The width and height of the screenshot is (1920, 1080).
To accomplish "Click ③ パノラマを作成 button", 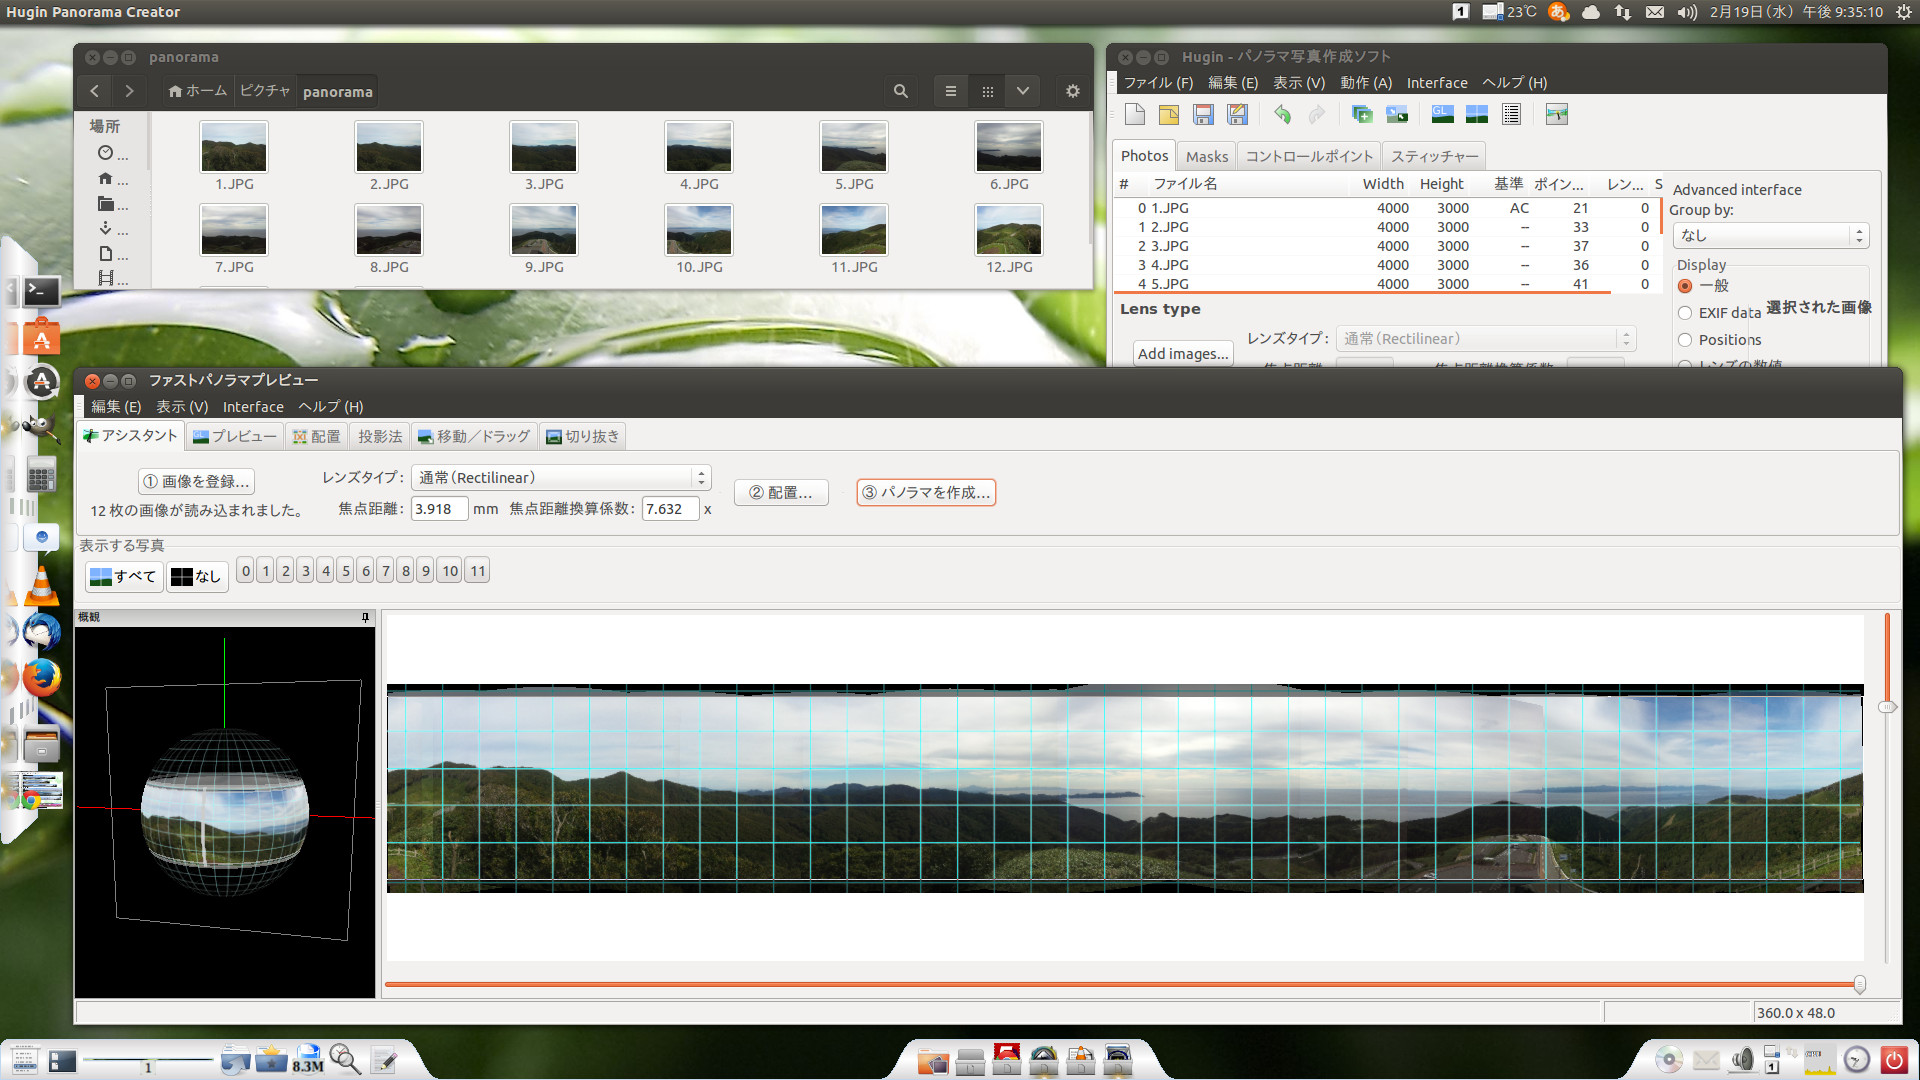I will [x=926, y=492].
